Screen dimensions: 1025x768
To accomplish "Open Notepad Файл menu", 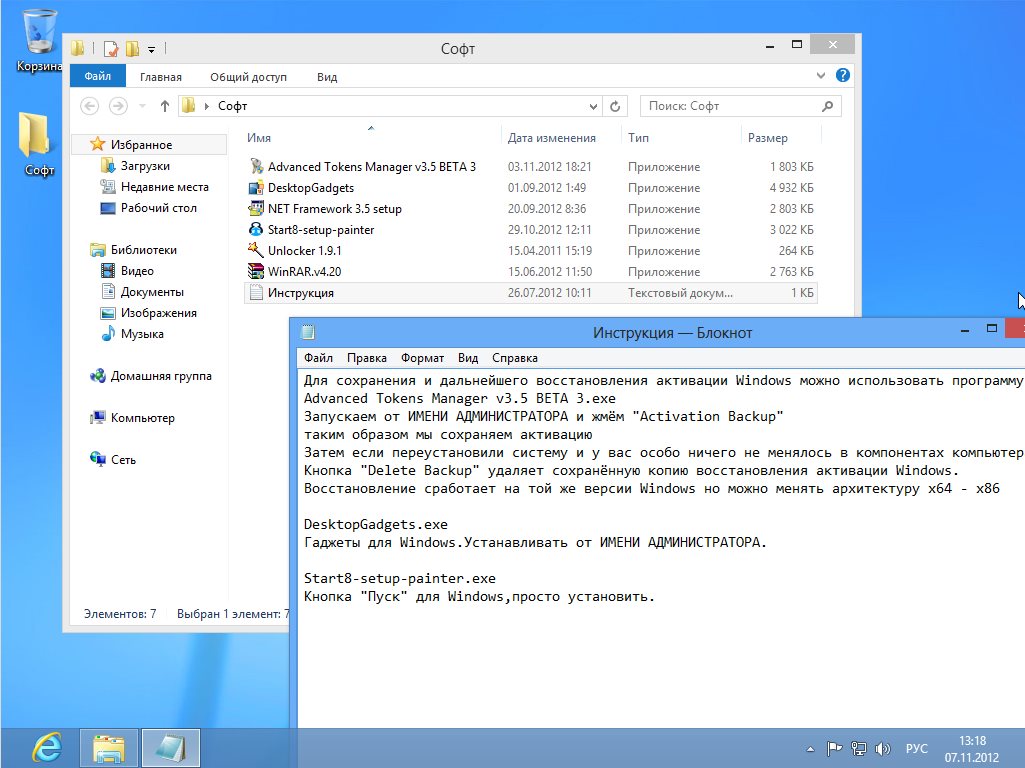I will click(318, 358).
